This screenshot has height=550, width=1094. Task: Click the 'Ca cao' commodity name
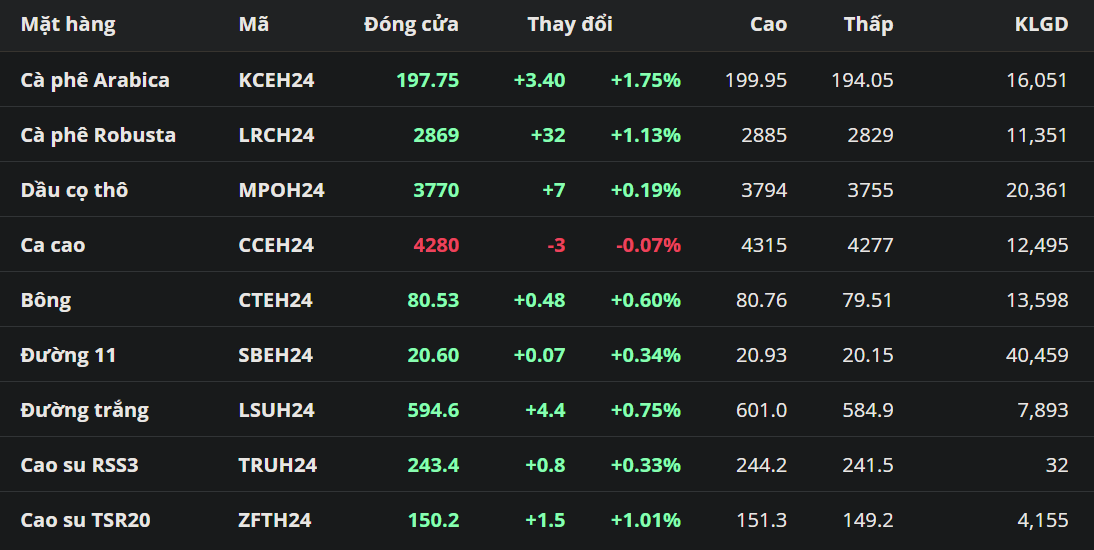(53, 245)
